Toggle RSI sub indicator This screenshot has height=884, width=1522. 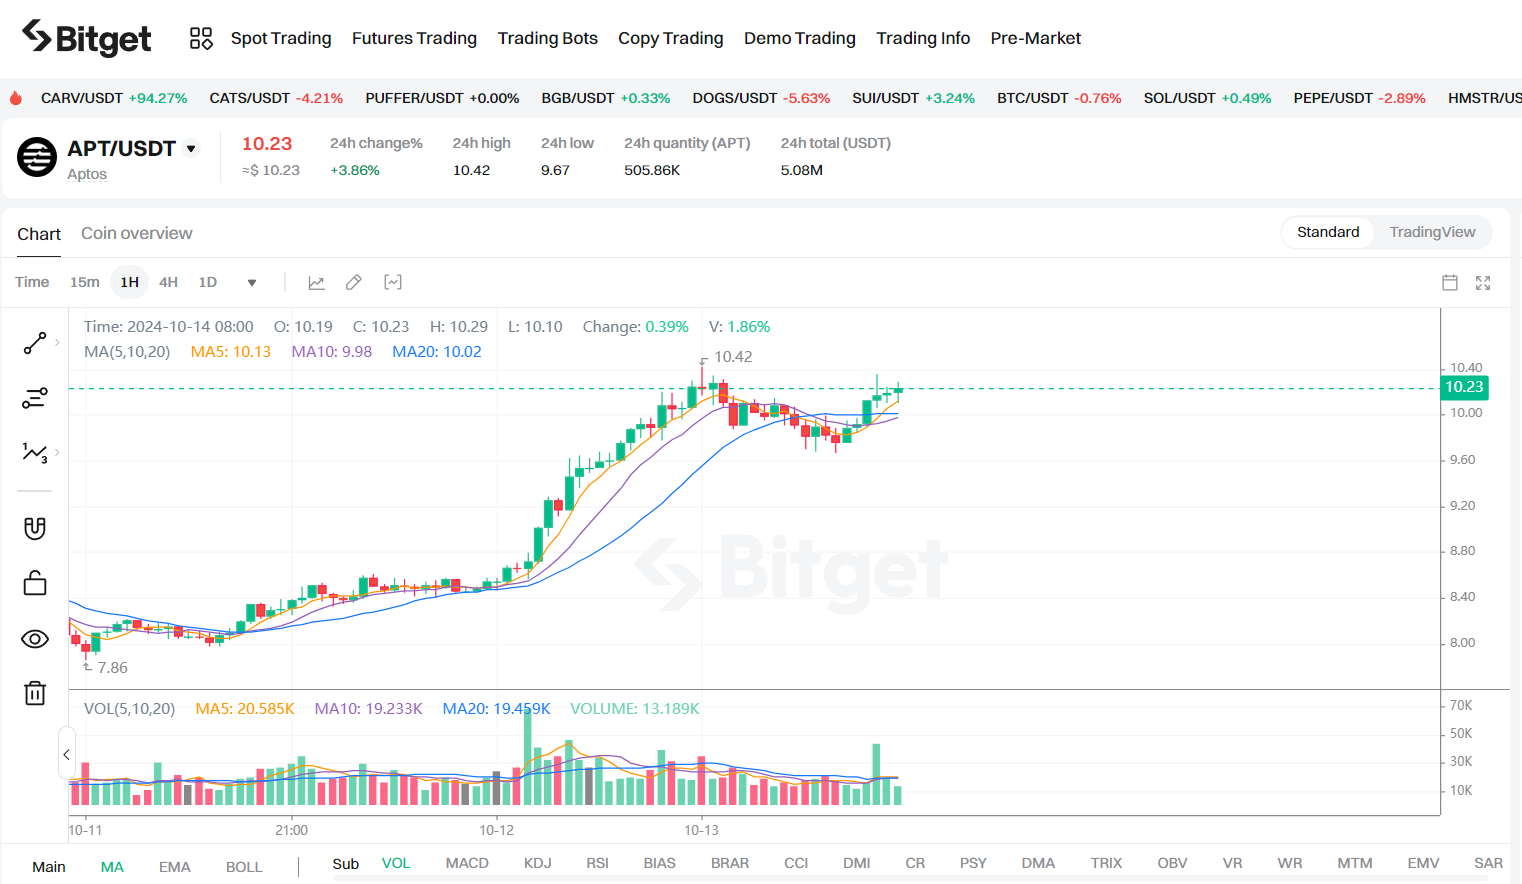(598, 863)
